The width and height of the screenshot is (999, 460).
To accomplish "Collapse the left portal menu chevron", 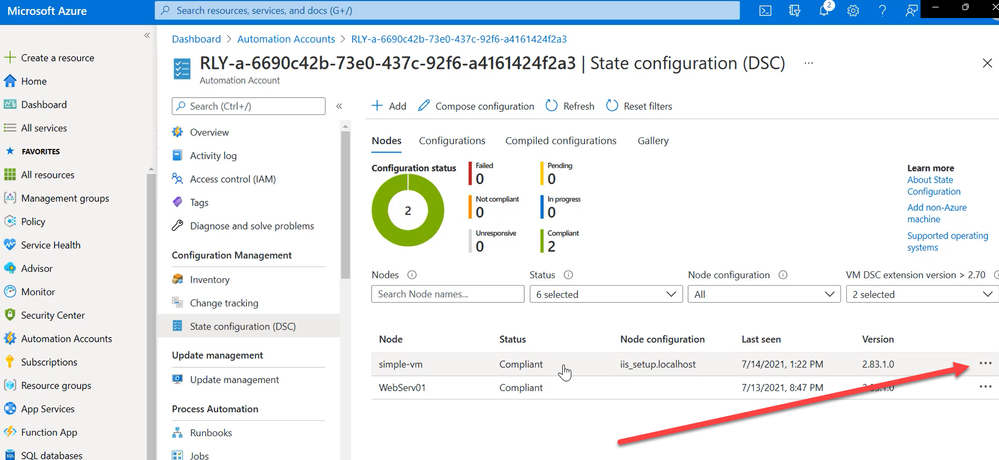I will (x=147, y=35).
